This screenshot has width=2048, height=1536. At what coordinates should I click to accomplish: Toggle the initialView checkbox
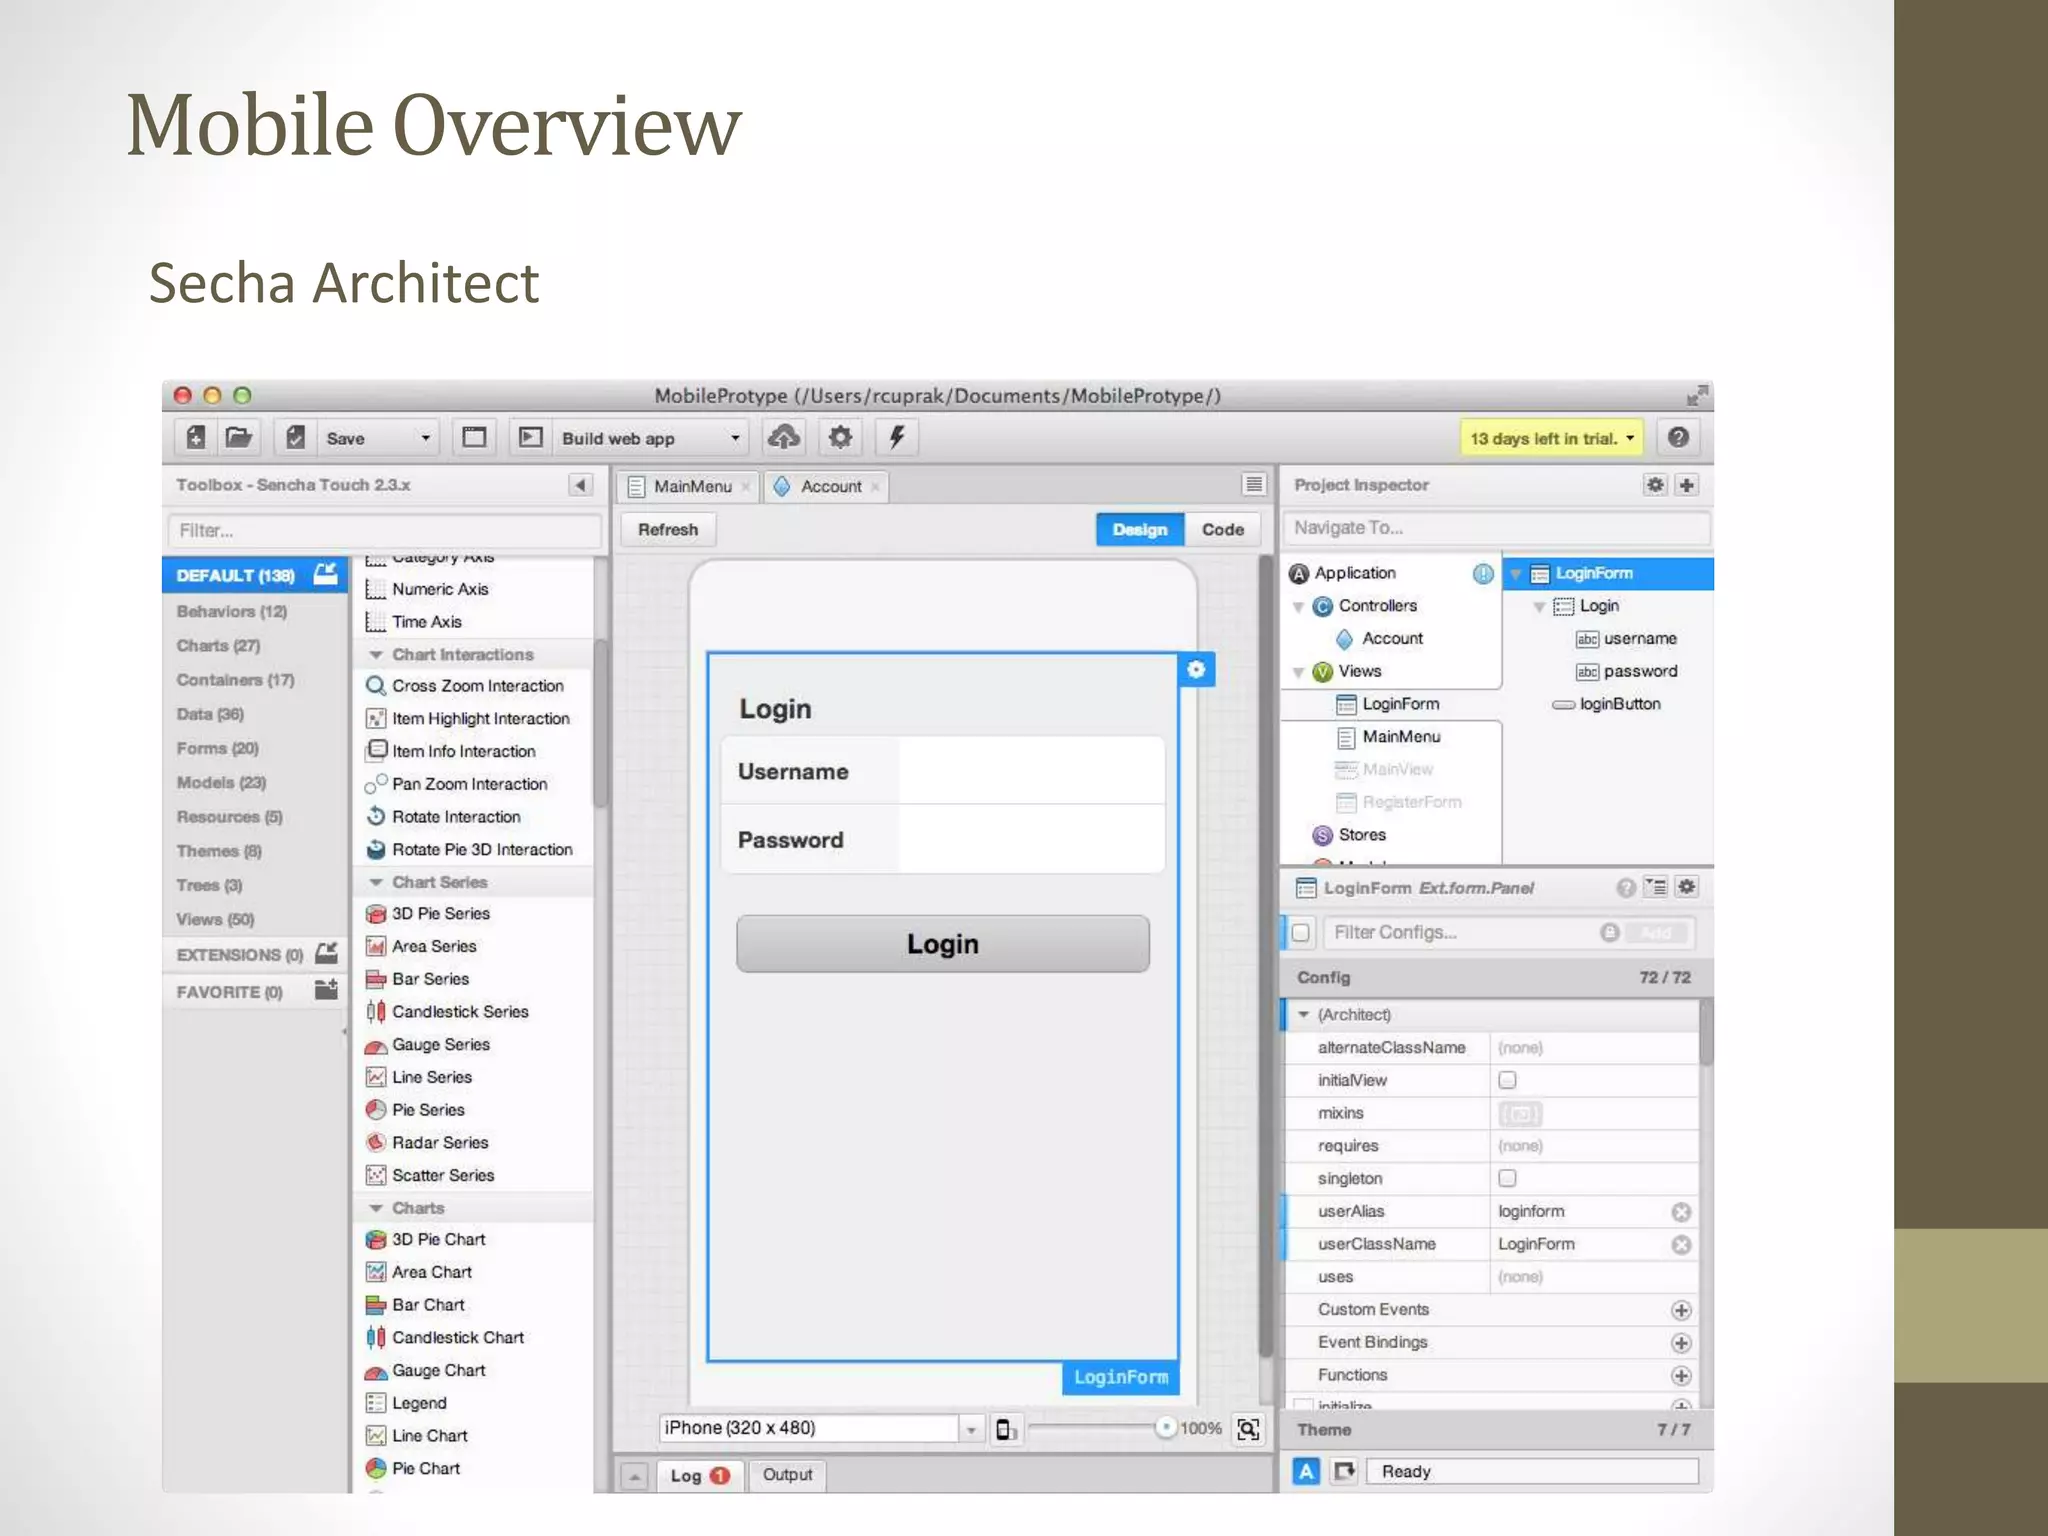click(1507, 1080)
